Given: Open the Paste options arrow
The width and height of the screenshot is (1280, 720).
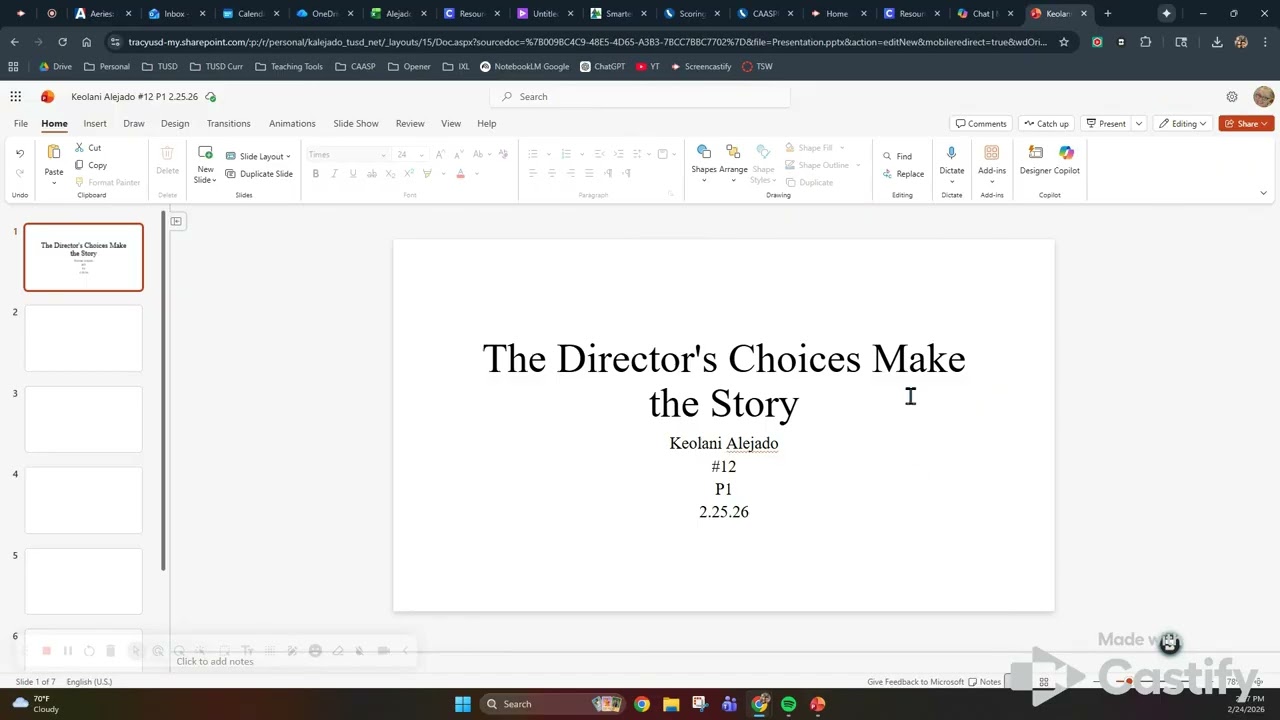Looking at the screenshot, I should 54,183.
